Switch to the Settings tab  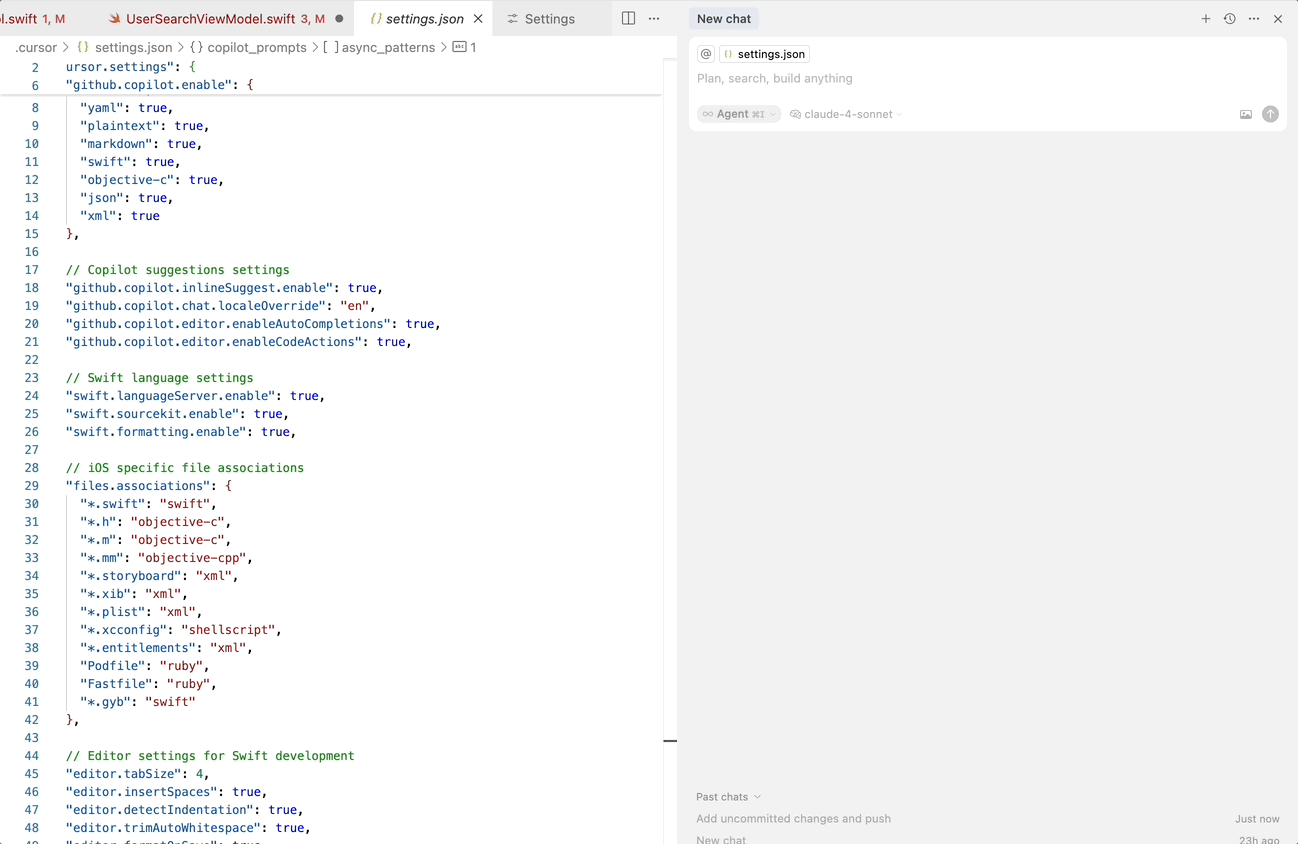(x=550, y=19)
